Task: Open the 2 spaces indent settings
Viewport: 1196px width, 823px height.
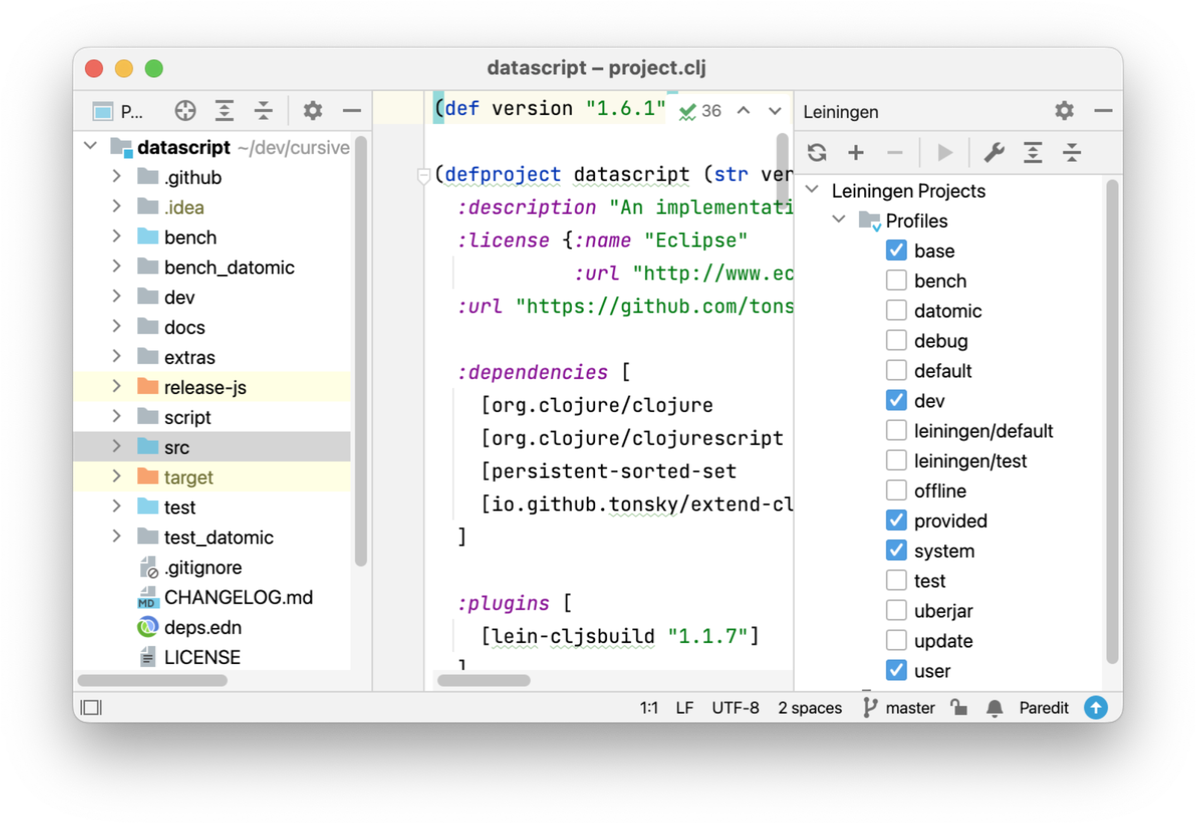Action: [809, 708]
